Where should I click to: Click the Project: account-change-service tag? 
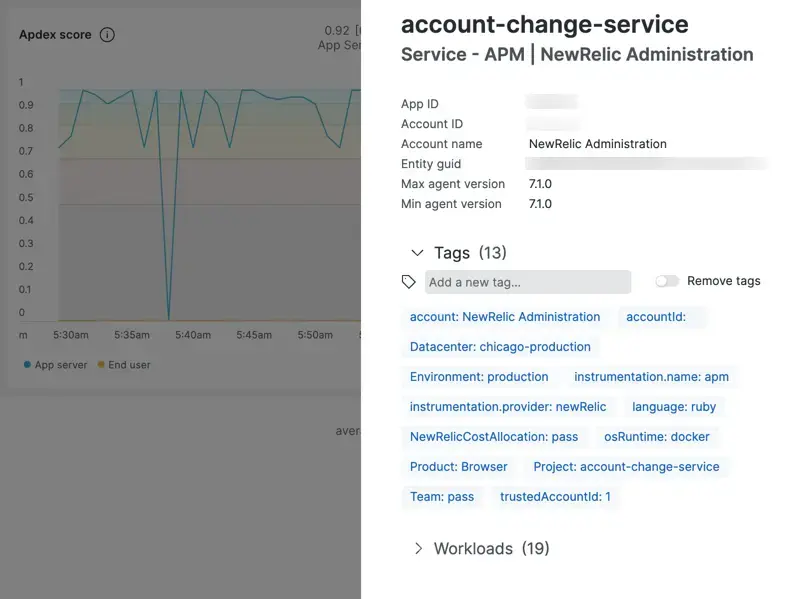[x=626, y=467]
